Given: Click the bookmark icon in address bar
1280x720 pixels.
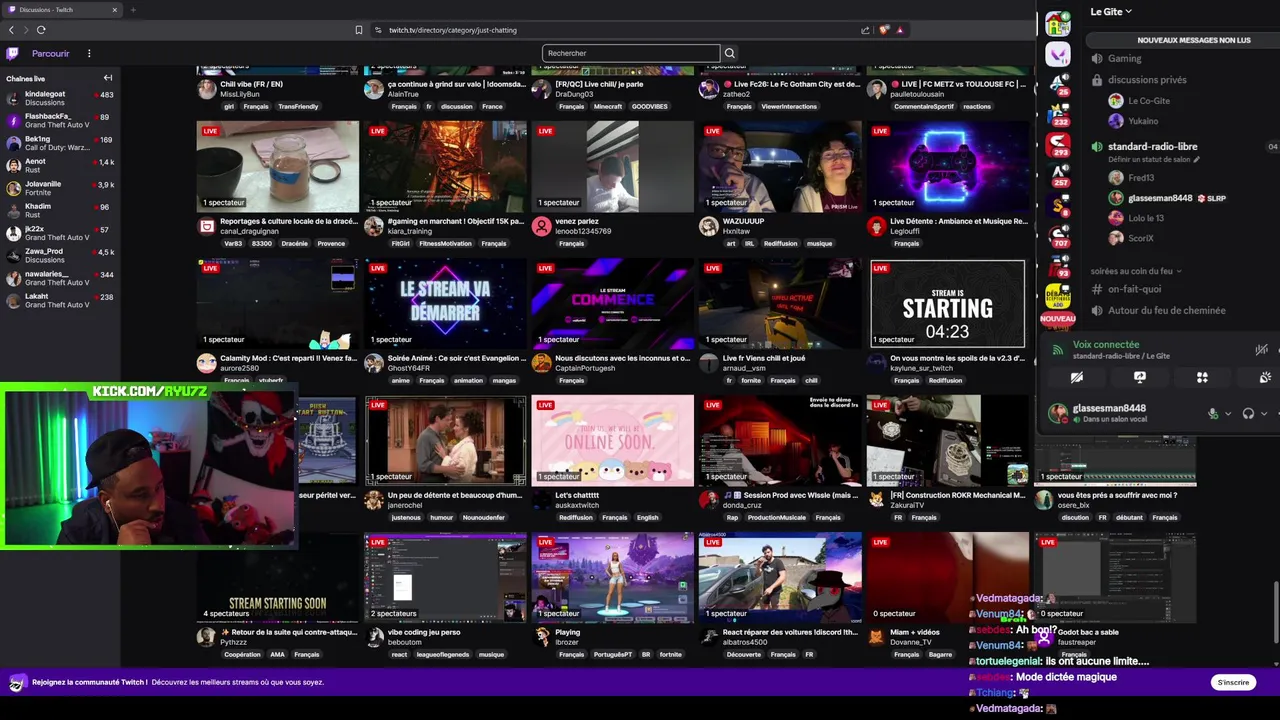Looking at the screenshot, I should point(359,30).
